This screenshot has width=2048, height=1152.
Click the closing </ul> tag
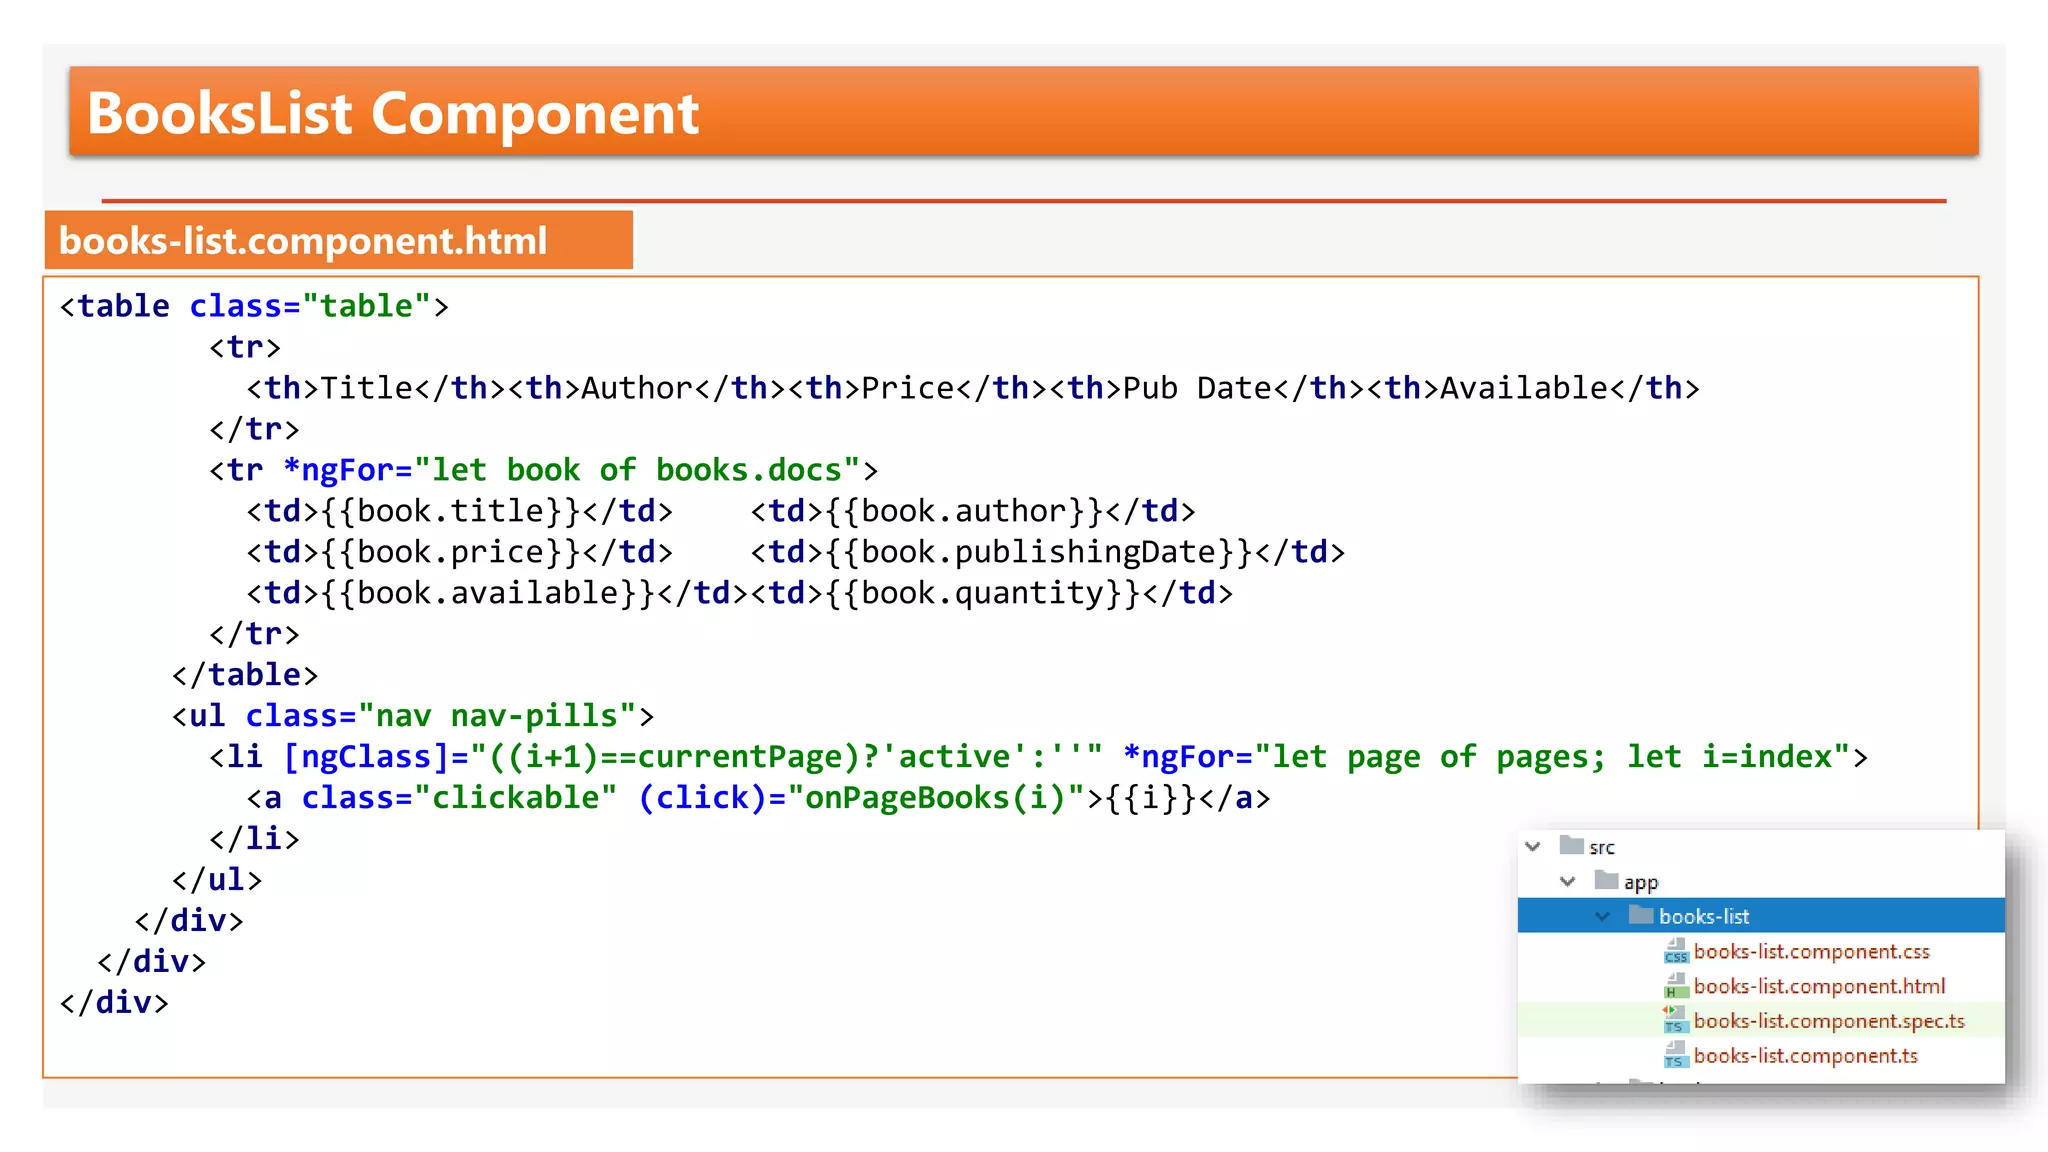(217, 880)
